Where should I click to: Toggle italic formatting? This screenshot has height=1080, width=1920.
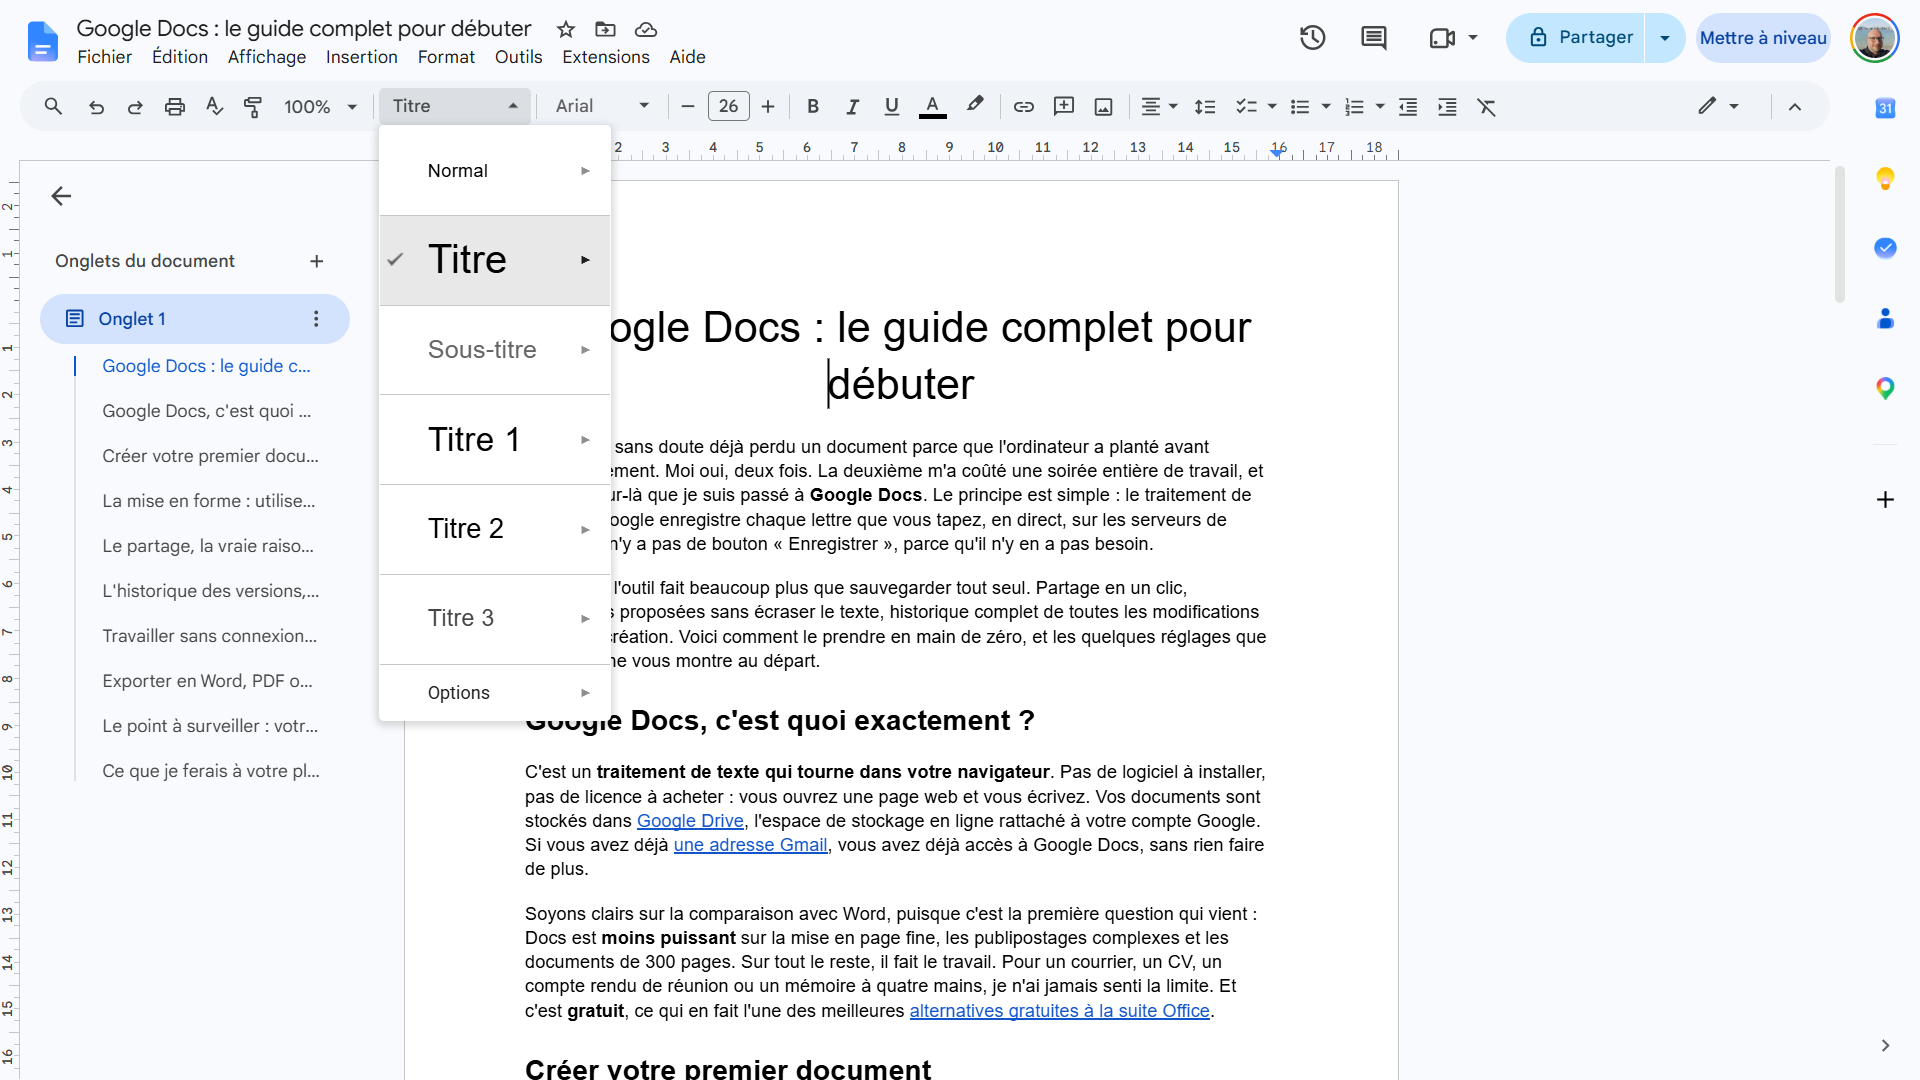pyautogui.click(x=852, y=106)
